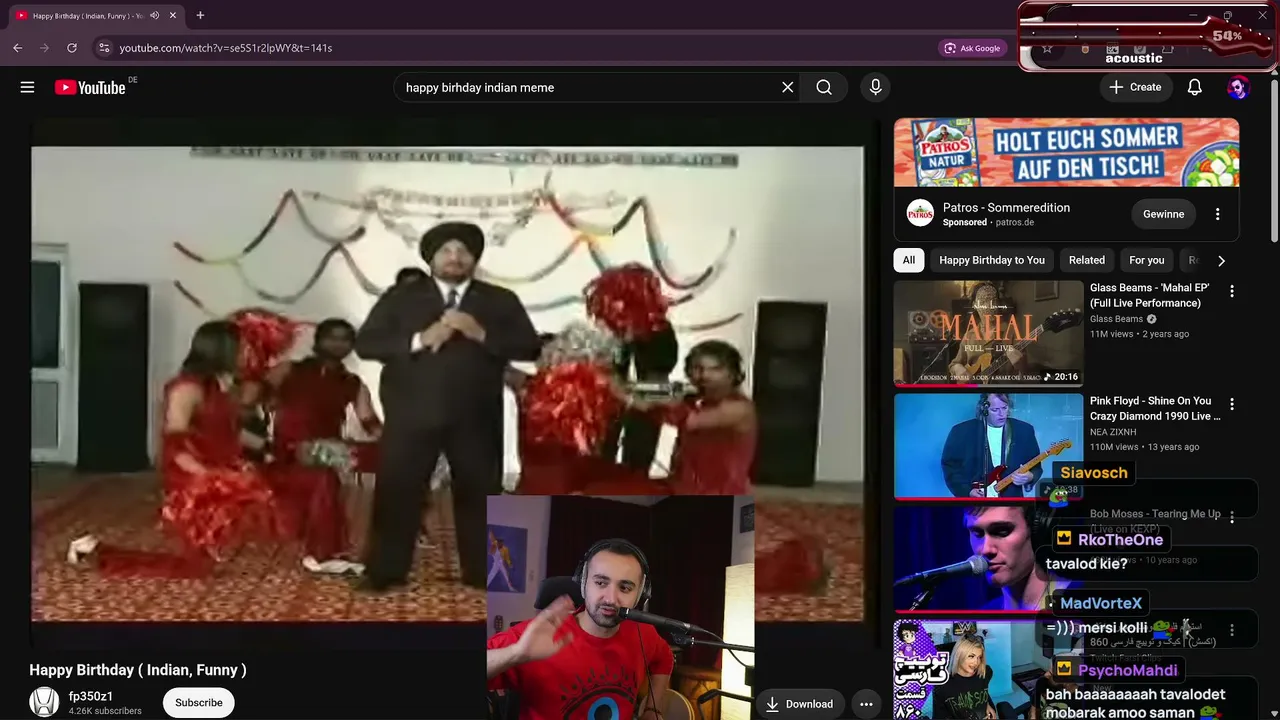This screenshot has width=1280, height=720.
Task: Open options menu for Patros ad
Action: point(1217,214)
